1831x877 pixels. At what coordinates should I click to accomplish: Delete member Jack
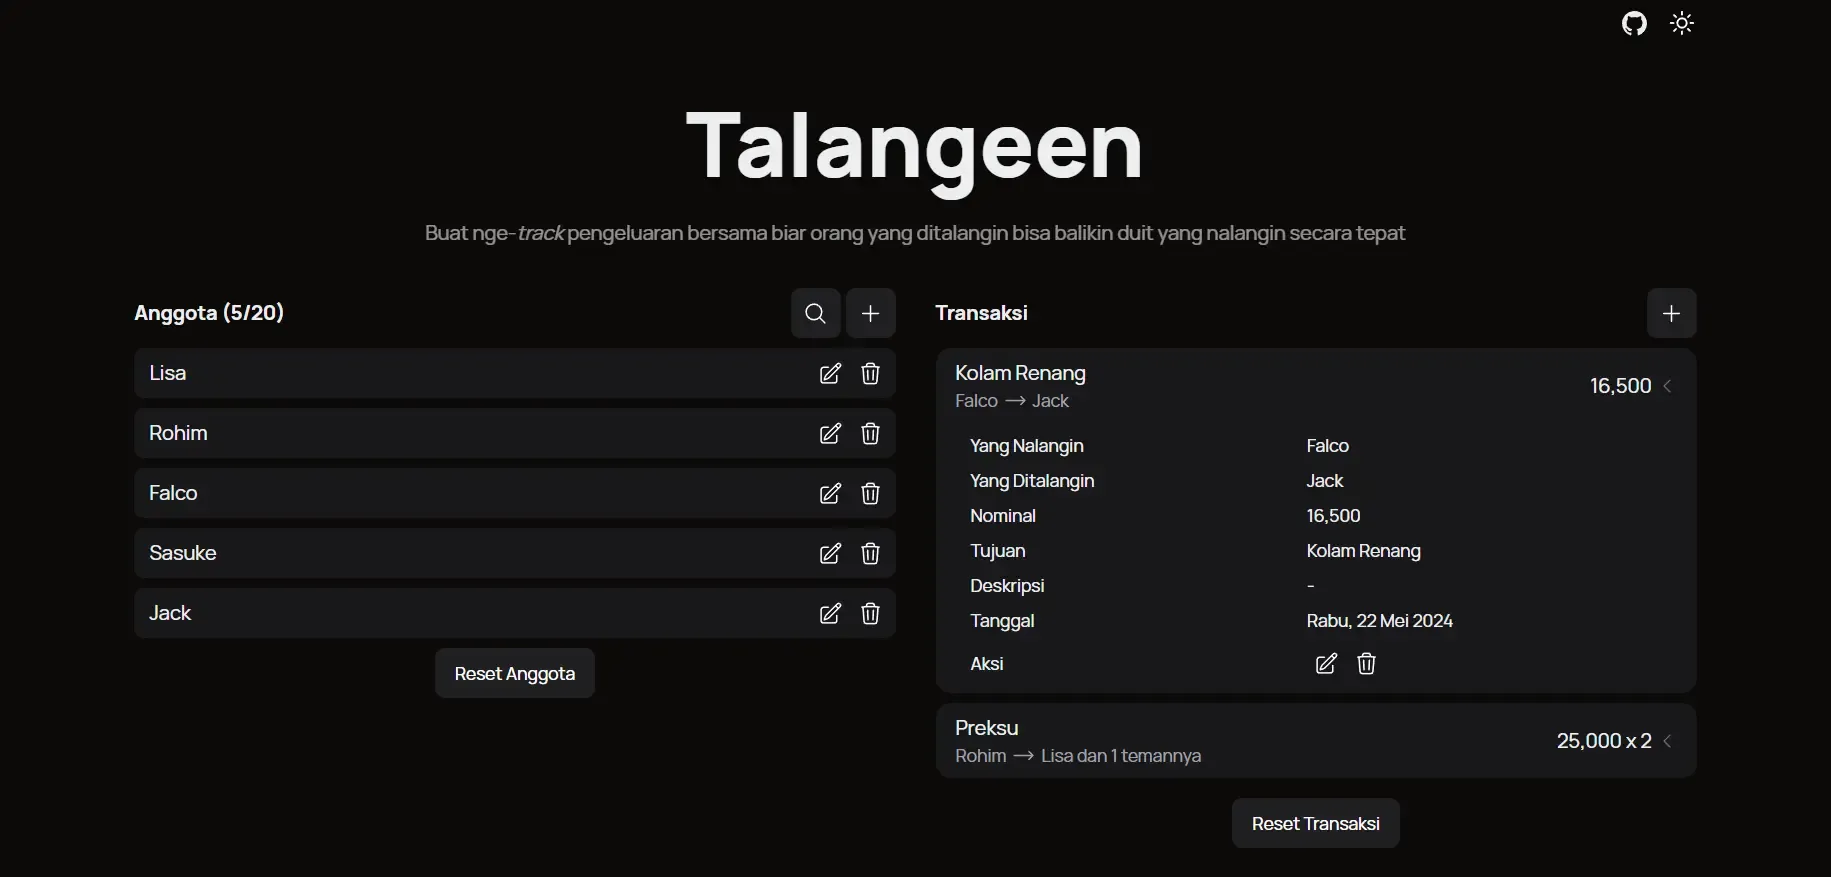coord(870,613)
